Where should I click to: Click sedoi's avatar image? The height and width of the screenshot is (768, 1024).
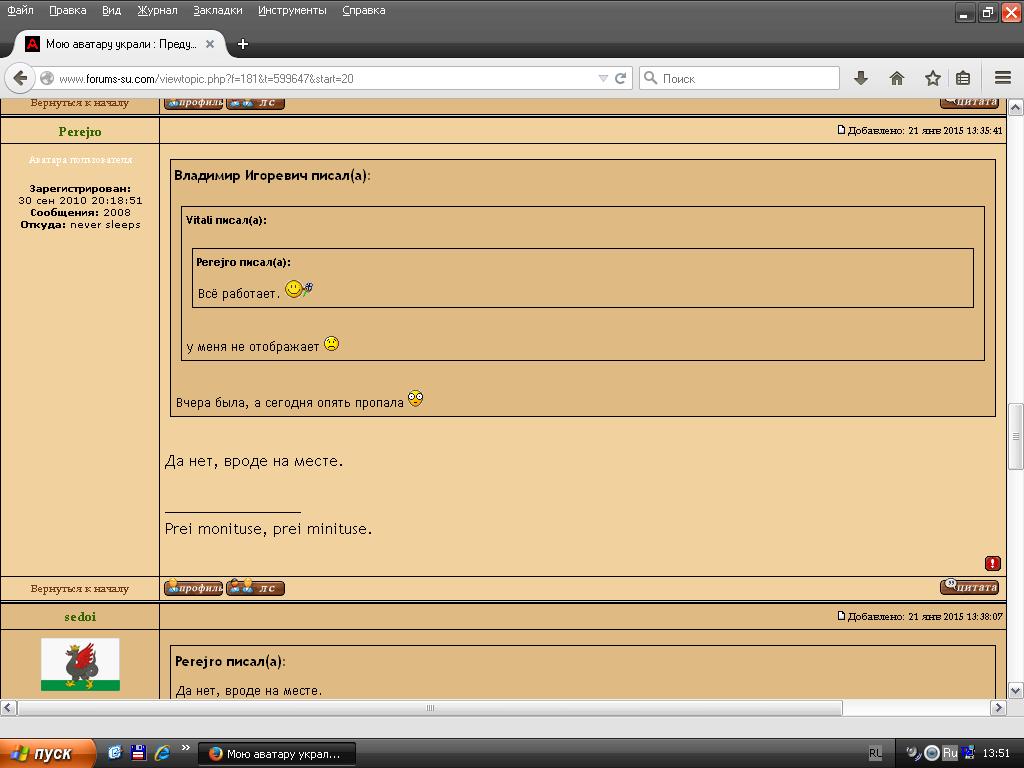80,664
